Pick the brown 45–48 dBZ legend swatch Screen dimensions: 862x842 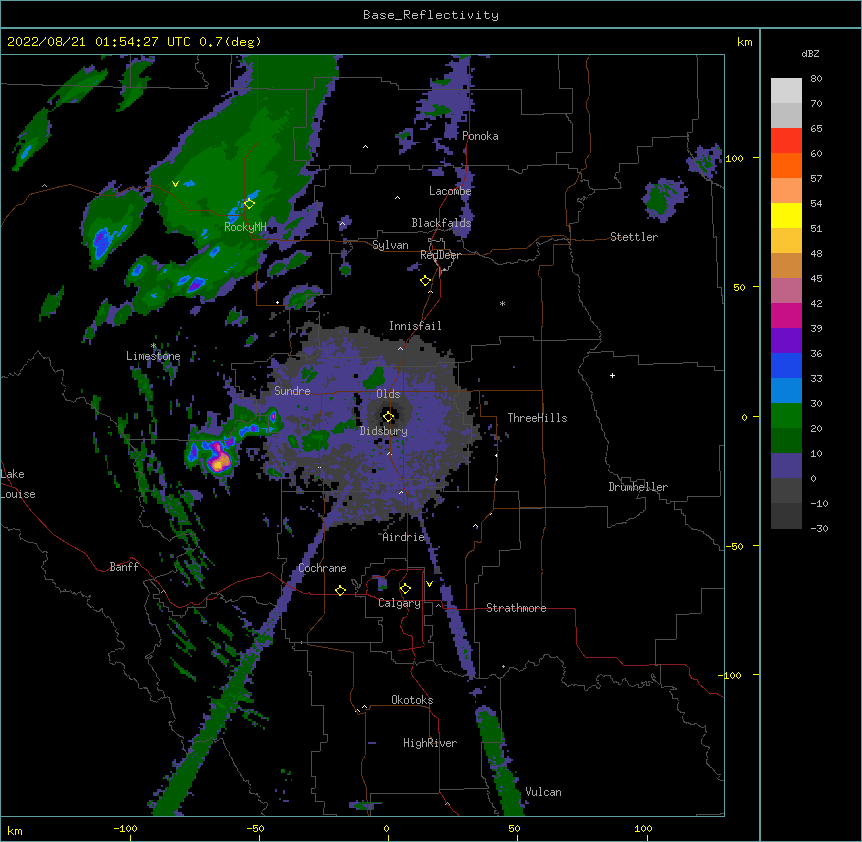point(786,265)
